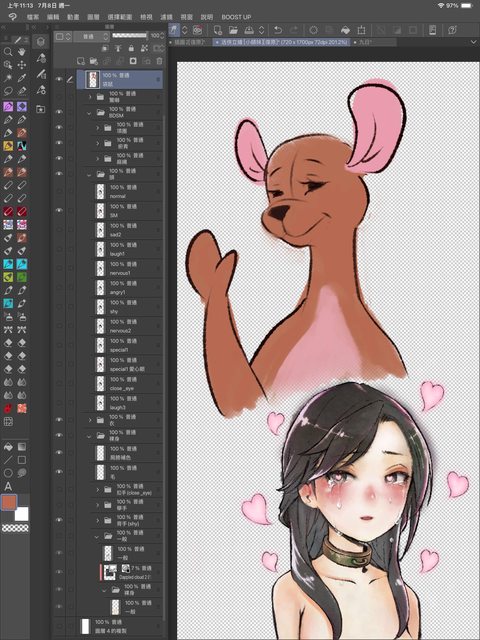Select the Eyedropper tool
The width and height of the screenshot is (480, 640).
22,78
